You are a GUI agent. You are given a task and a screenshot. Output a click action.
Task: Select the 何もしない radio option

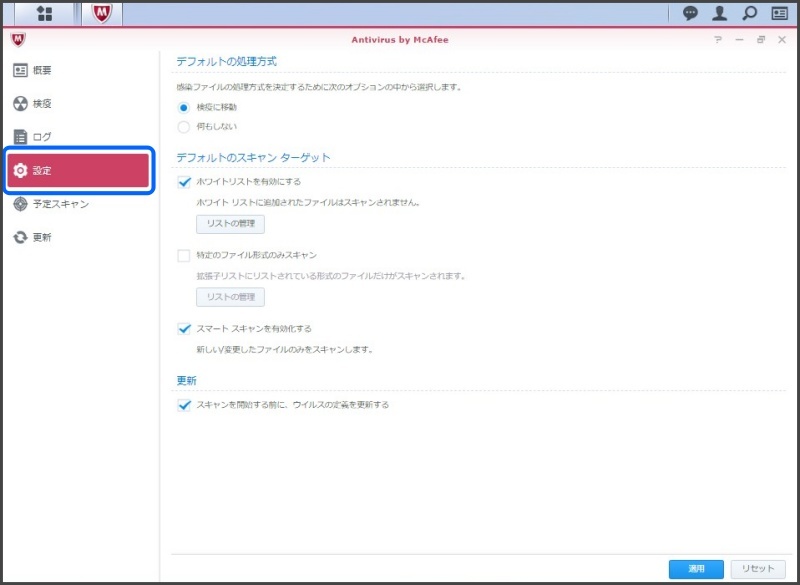tap(184, 126)
